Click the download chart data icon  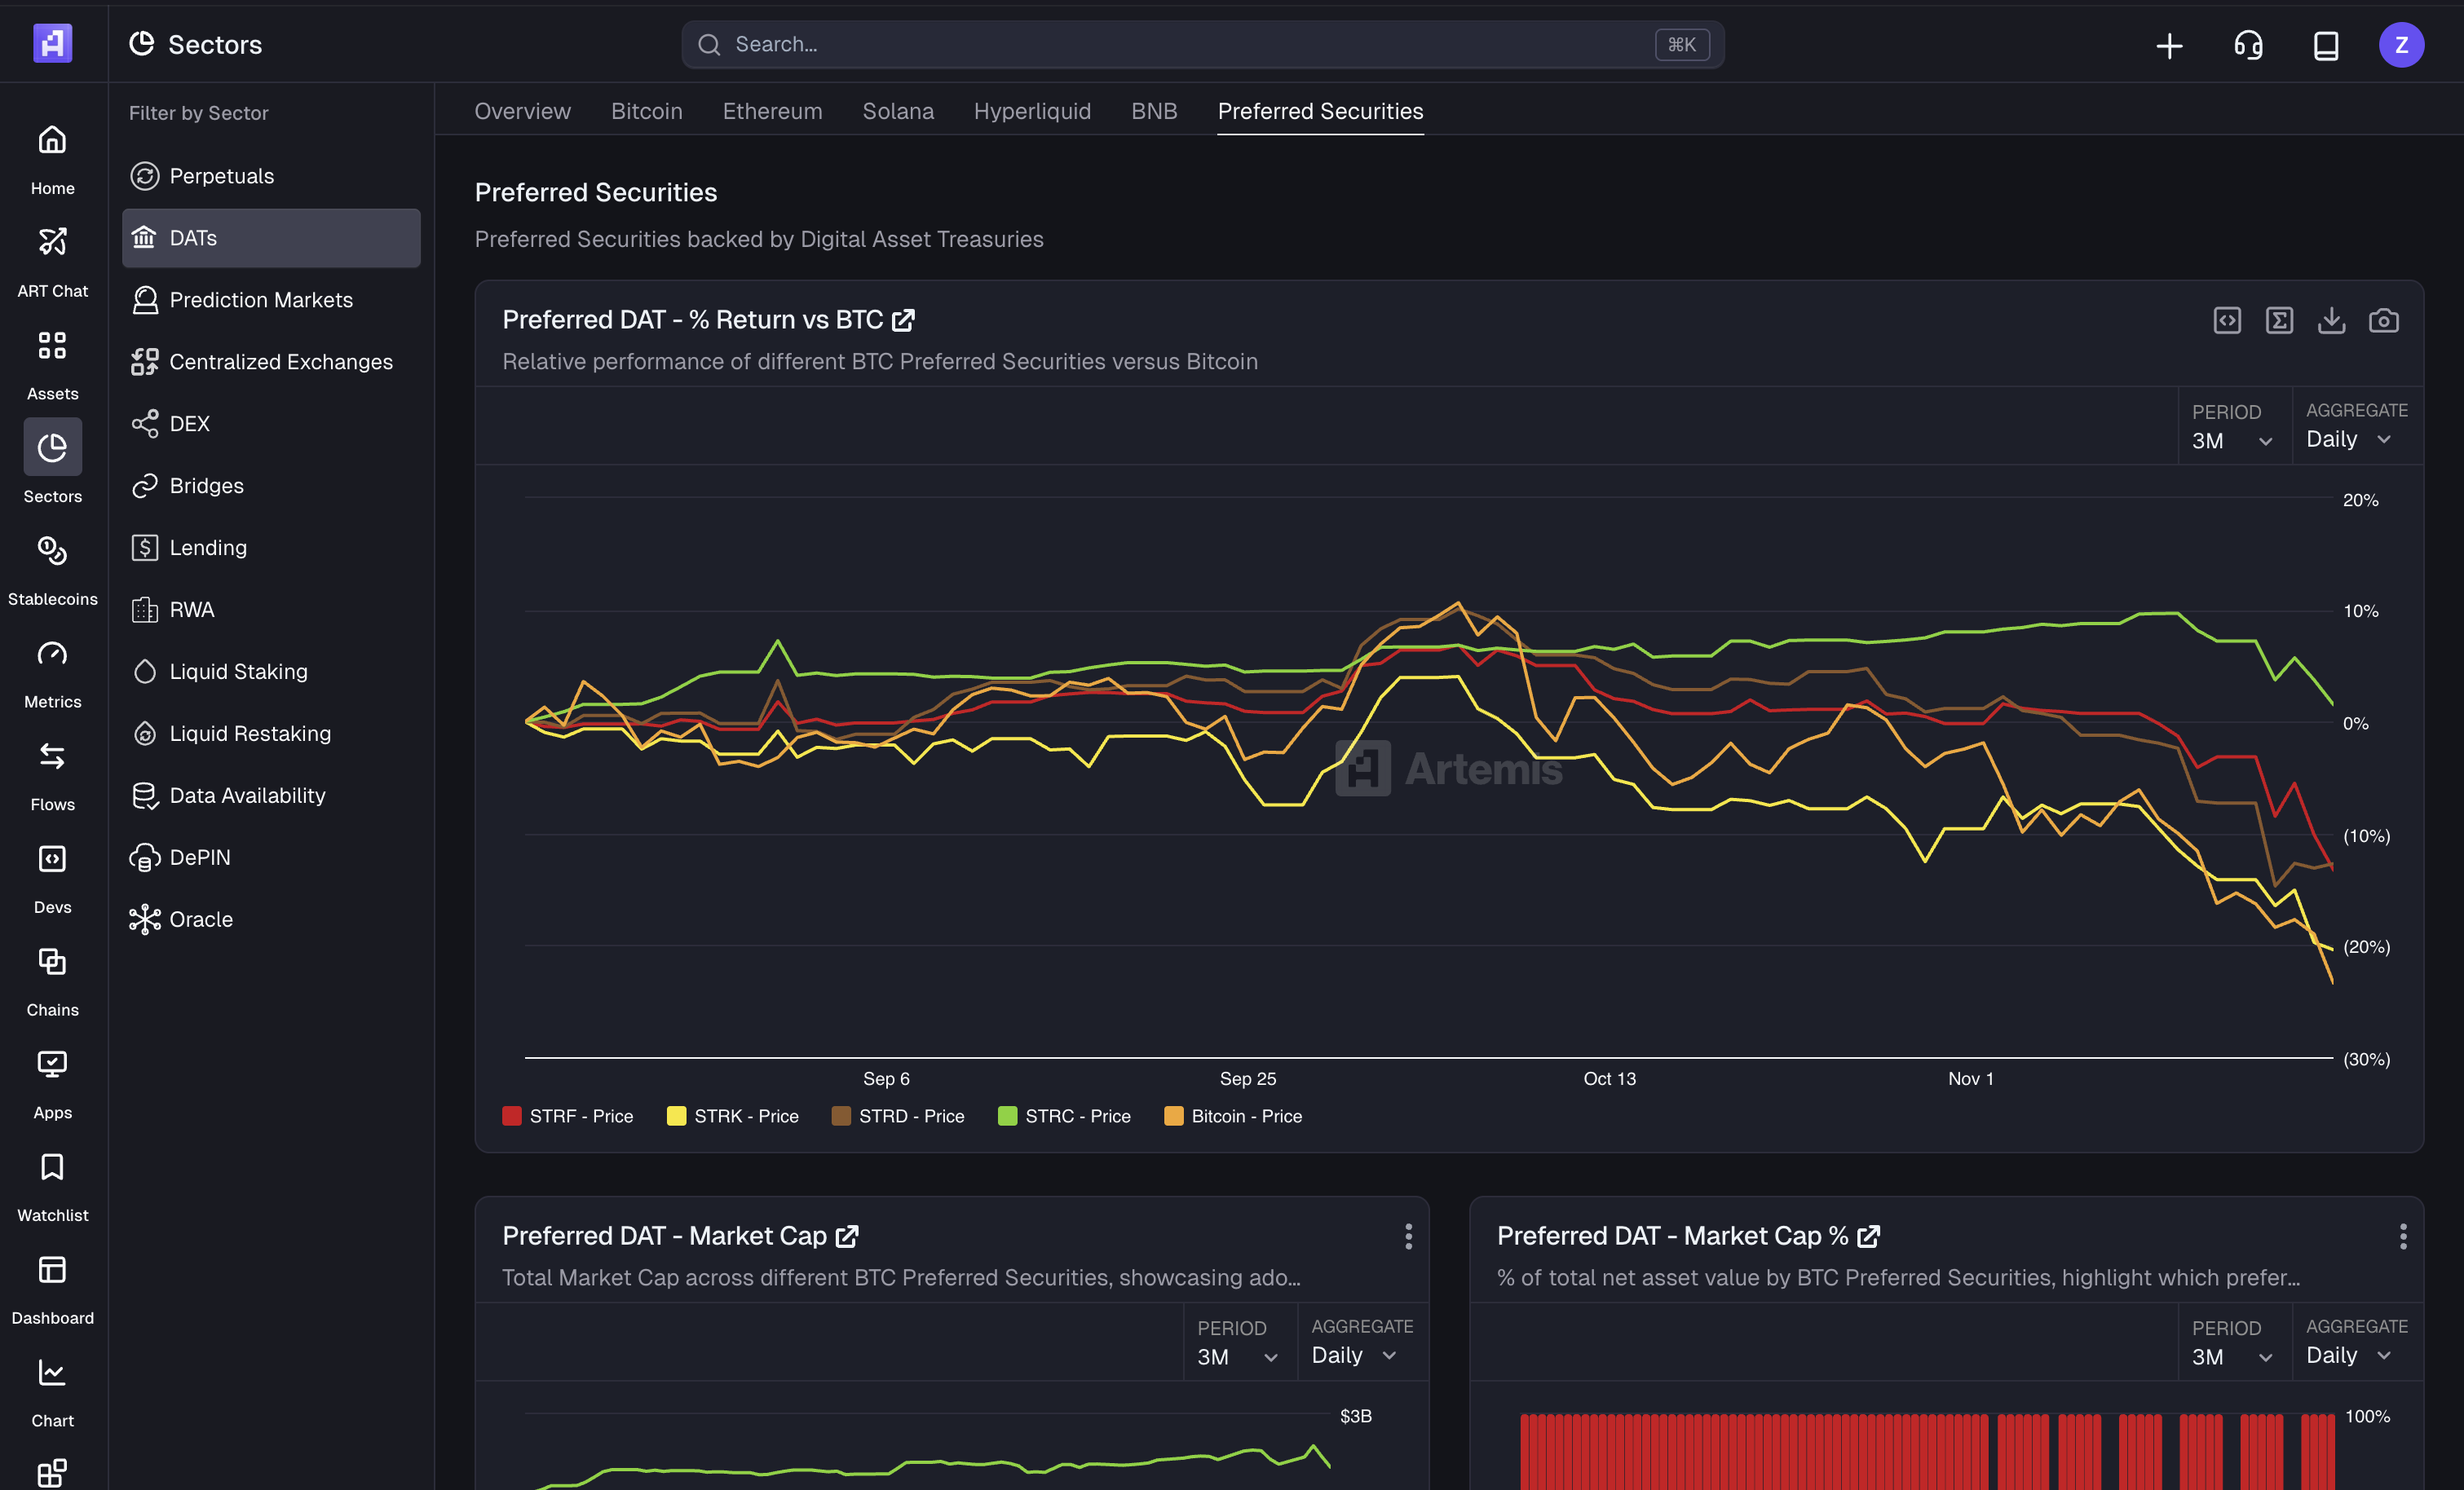[2331, 321]
